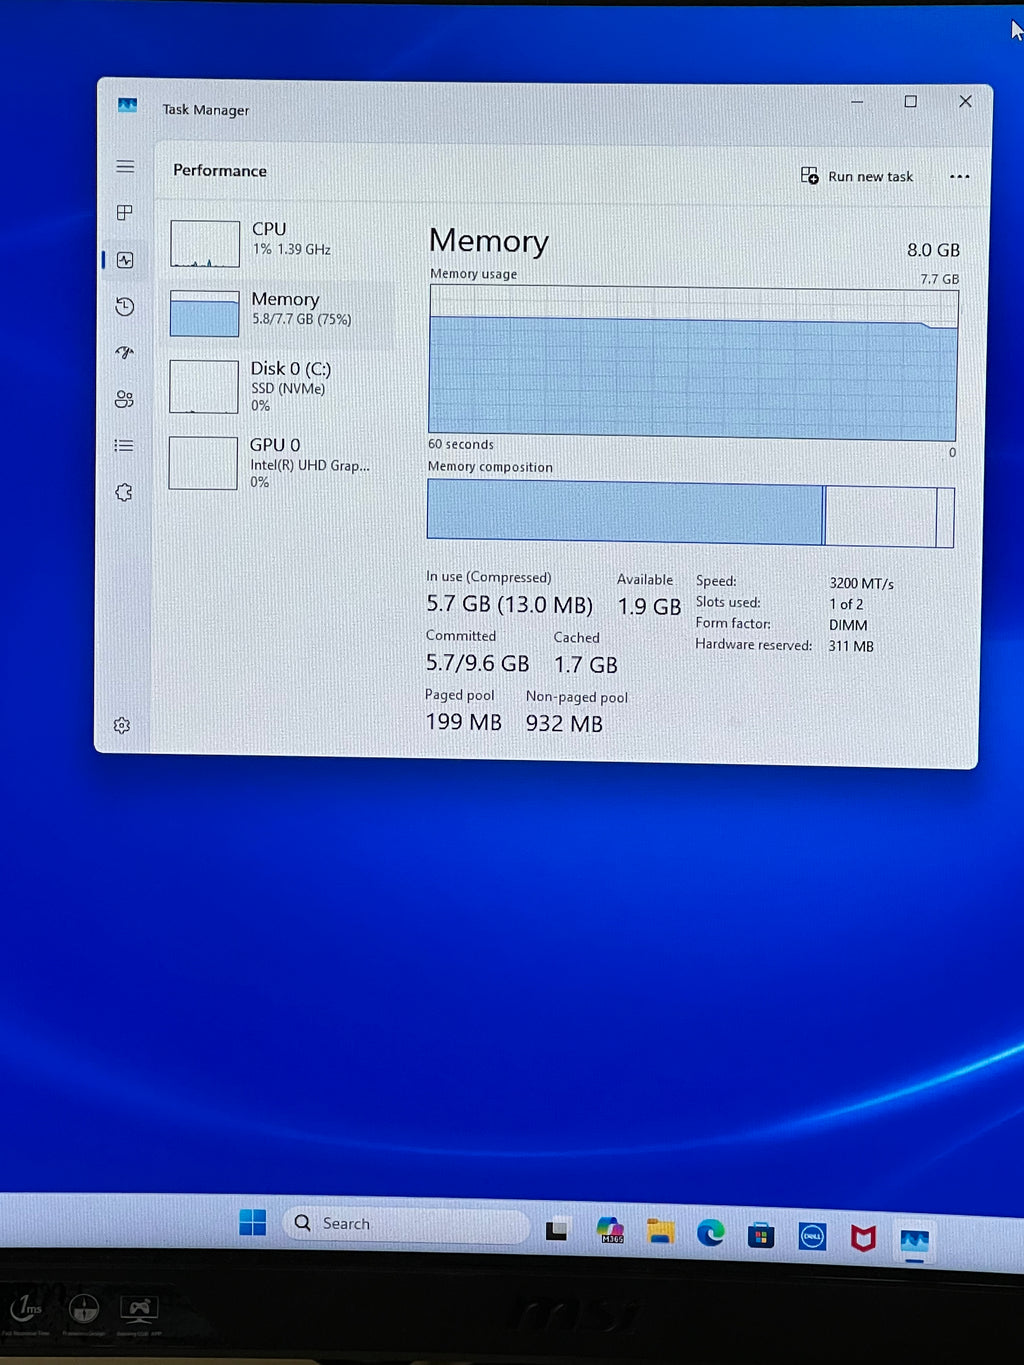Open the Details list icon
Image resolution: width=1024 pixels, height=1365 pixels.
124,445
